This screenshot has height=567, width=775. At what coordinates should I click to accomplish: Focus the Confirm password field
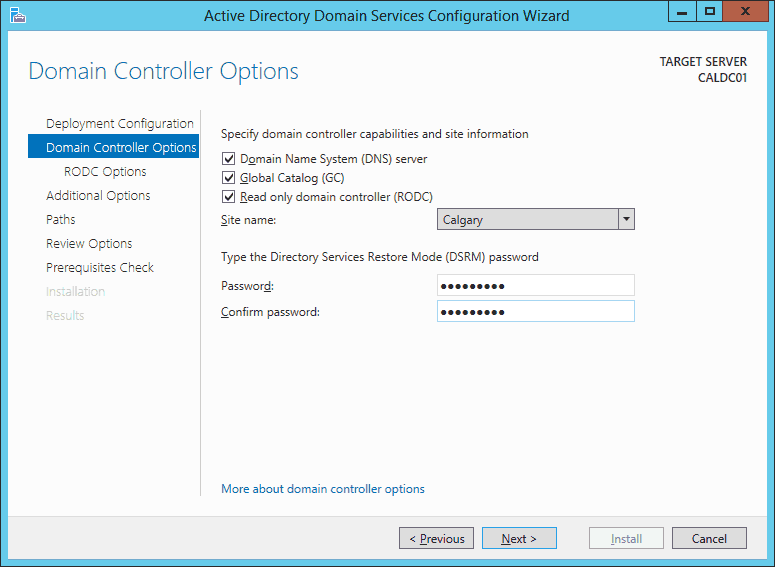[x=536, y=311]
